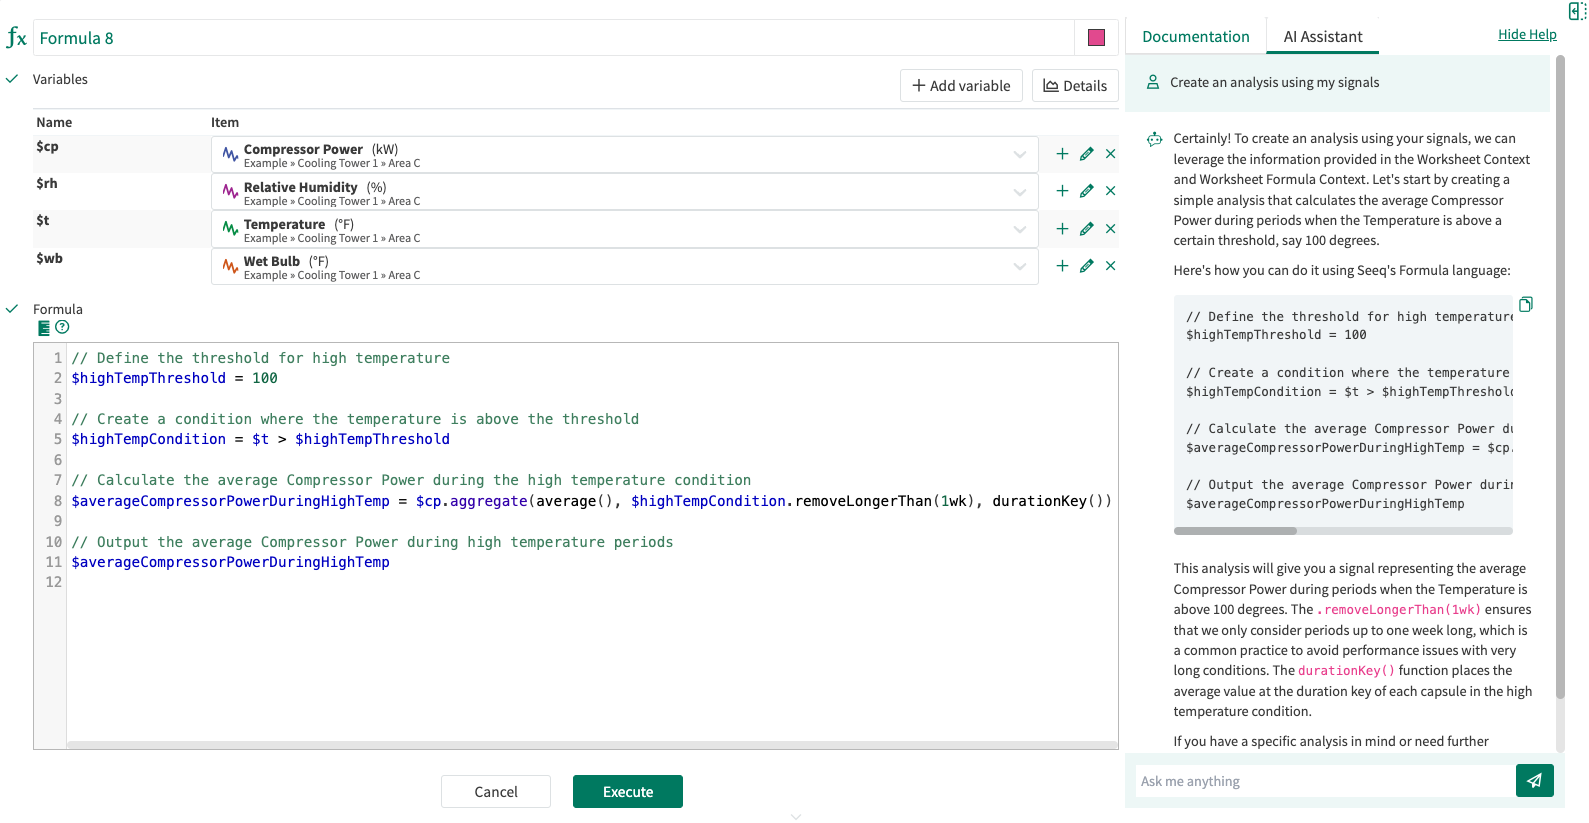Edit the Temperature variable with pencil icon

(1086, 229)
